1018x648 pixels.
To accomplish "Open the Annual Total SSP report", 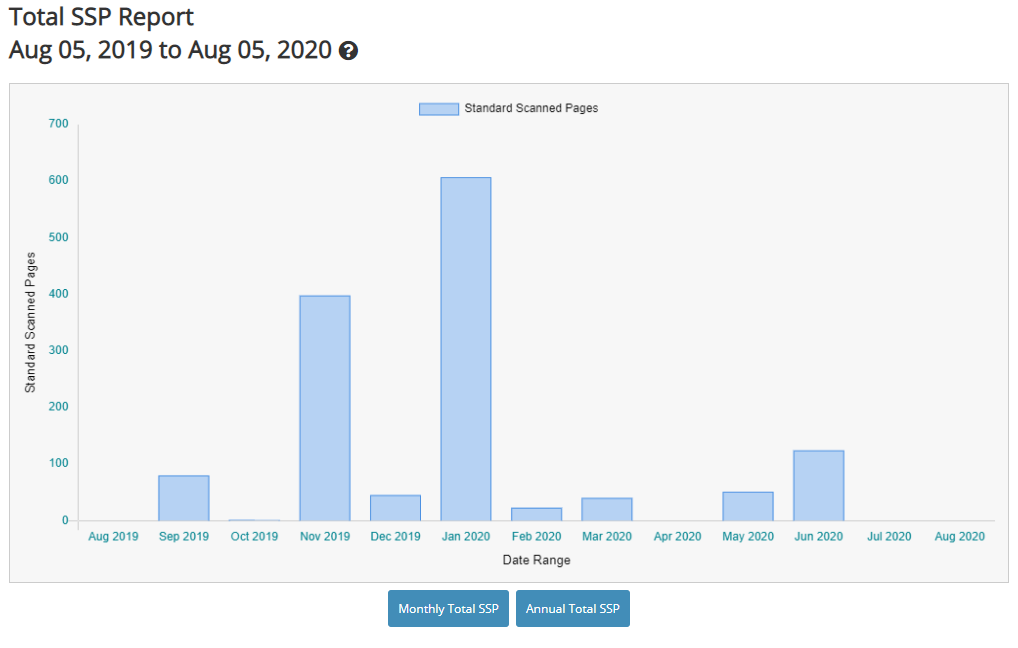I will click(x=573, y=609).
